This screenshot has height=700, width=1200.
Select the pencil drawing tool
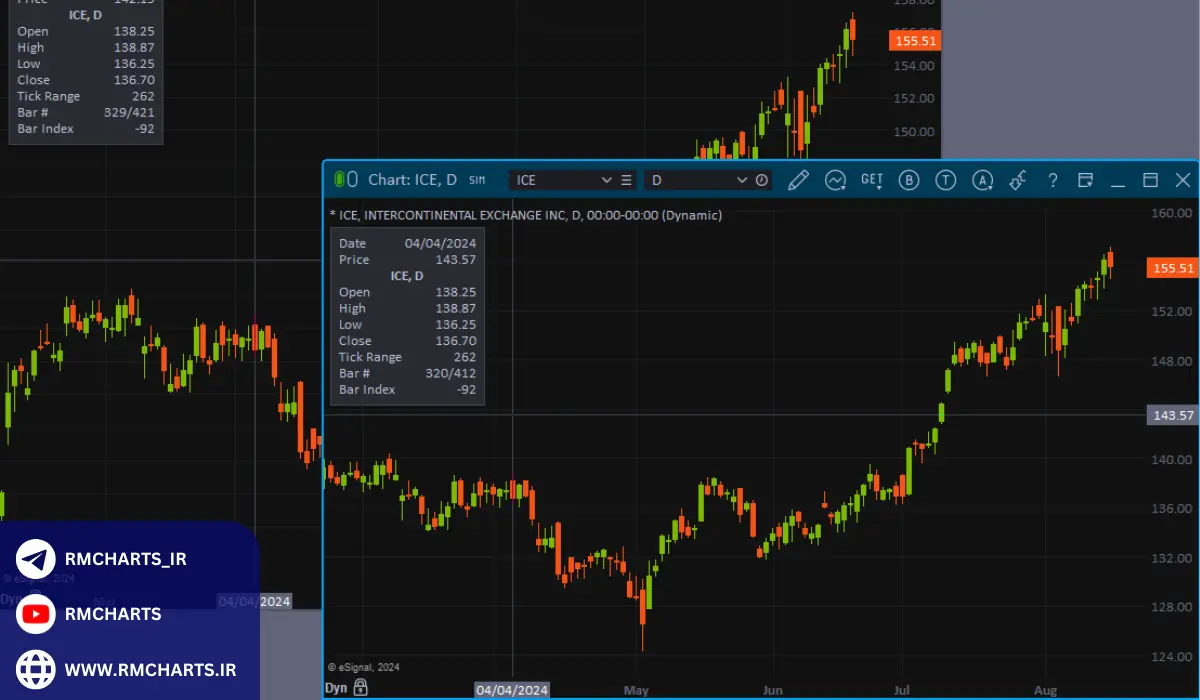tap(798, 180)
